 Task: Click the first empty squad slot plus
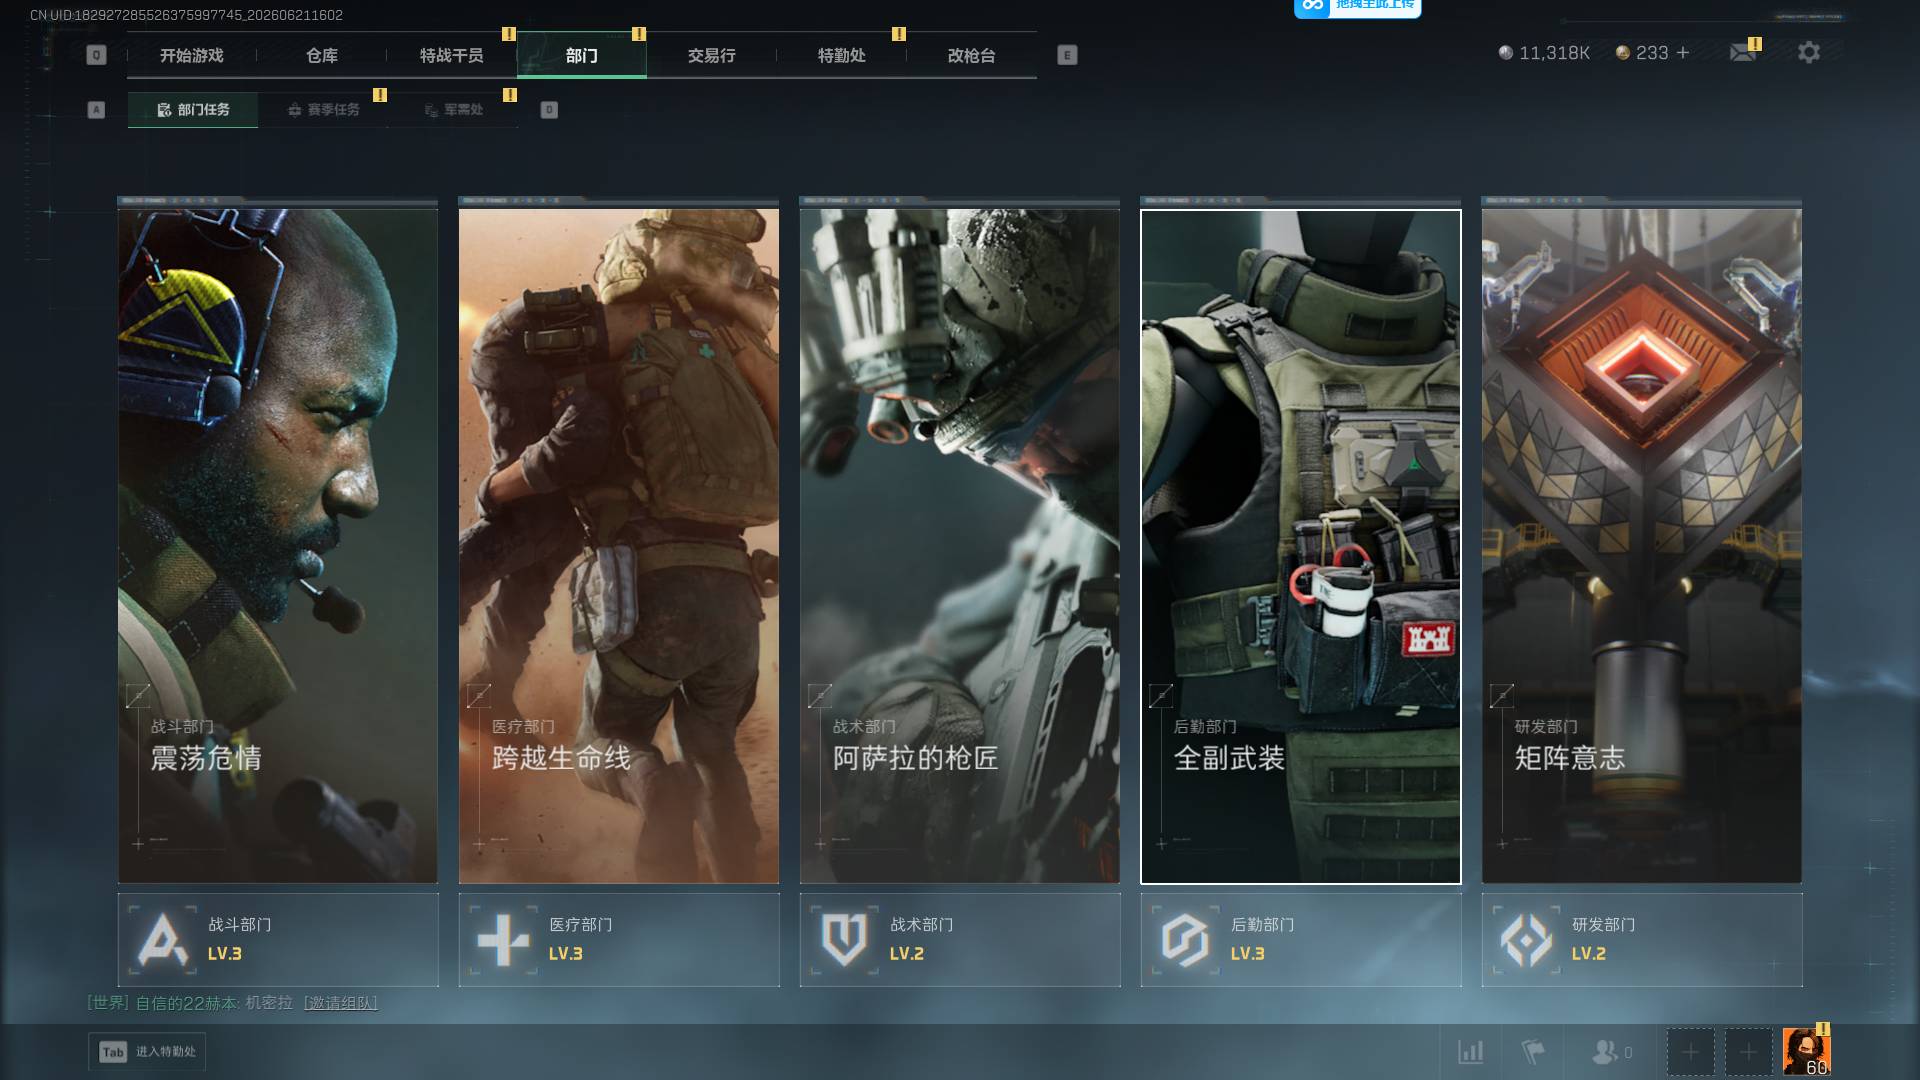click(x=1690, y=1052)
